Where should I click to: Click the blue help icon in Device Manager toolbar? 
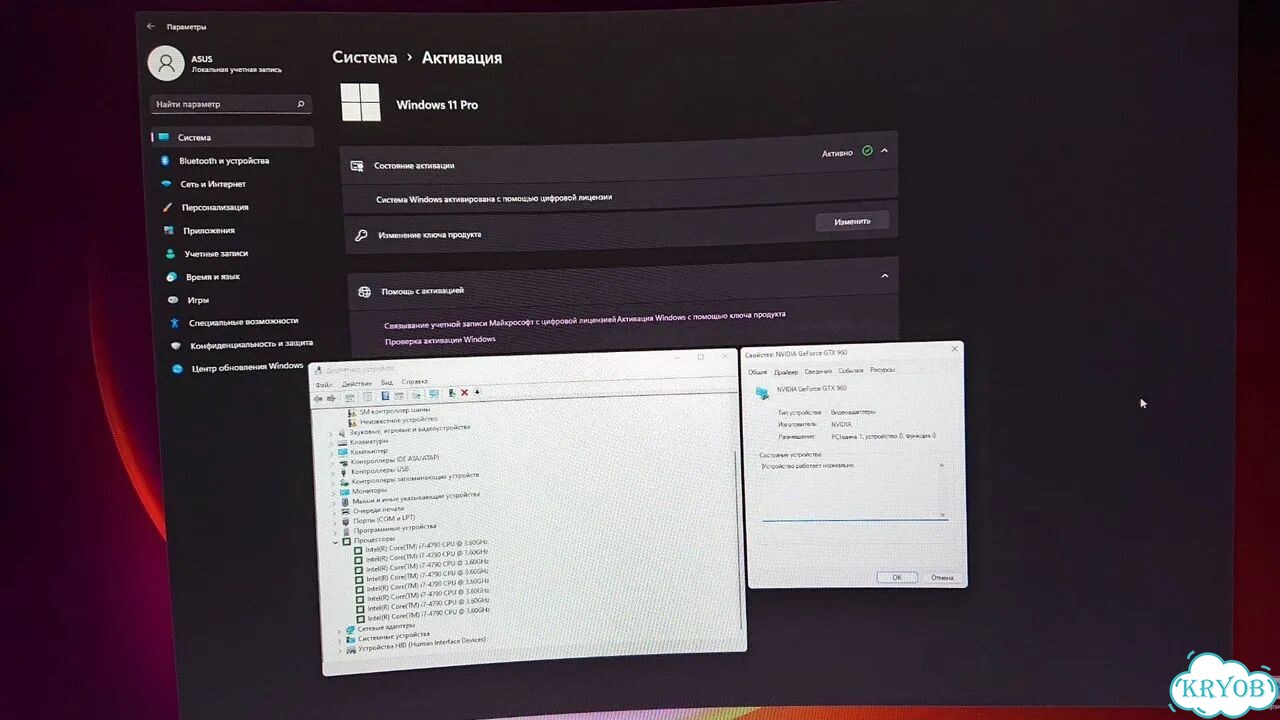(385, 396)
